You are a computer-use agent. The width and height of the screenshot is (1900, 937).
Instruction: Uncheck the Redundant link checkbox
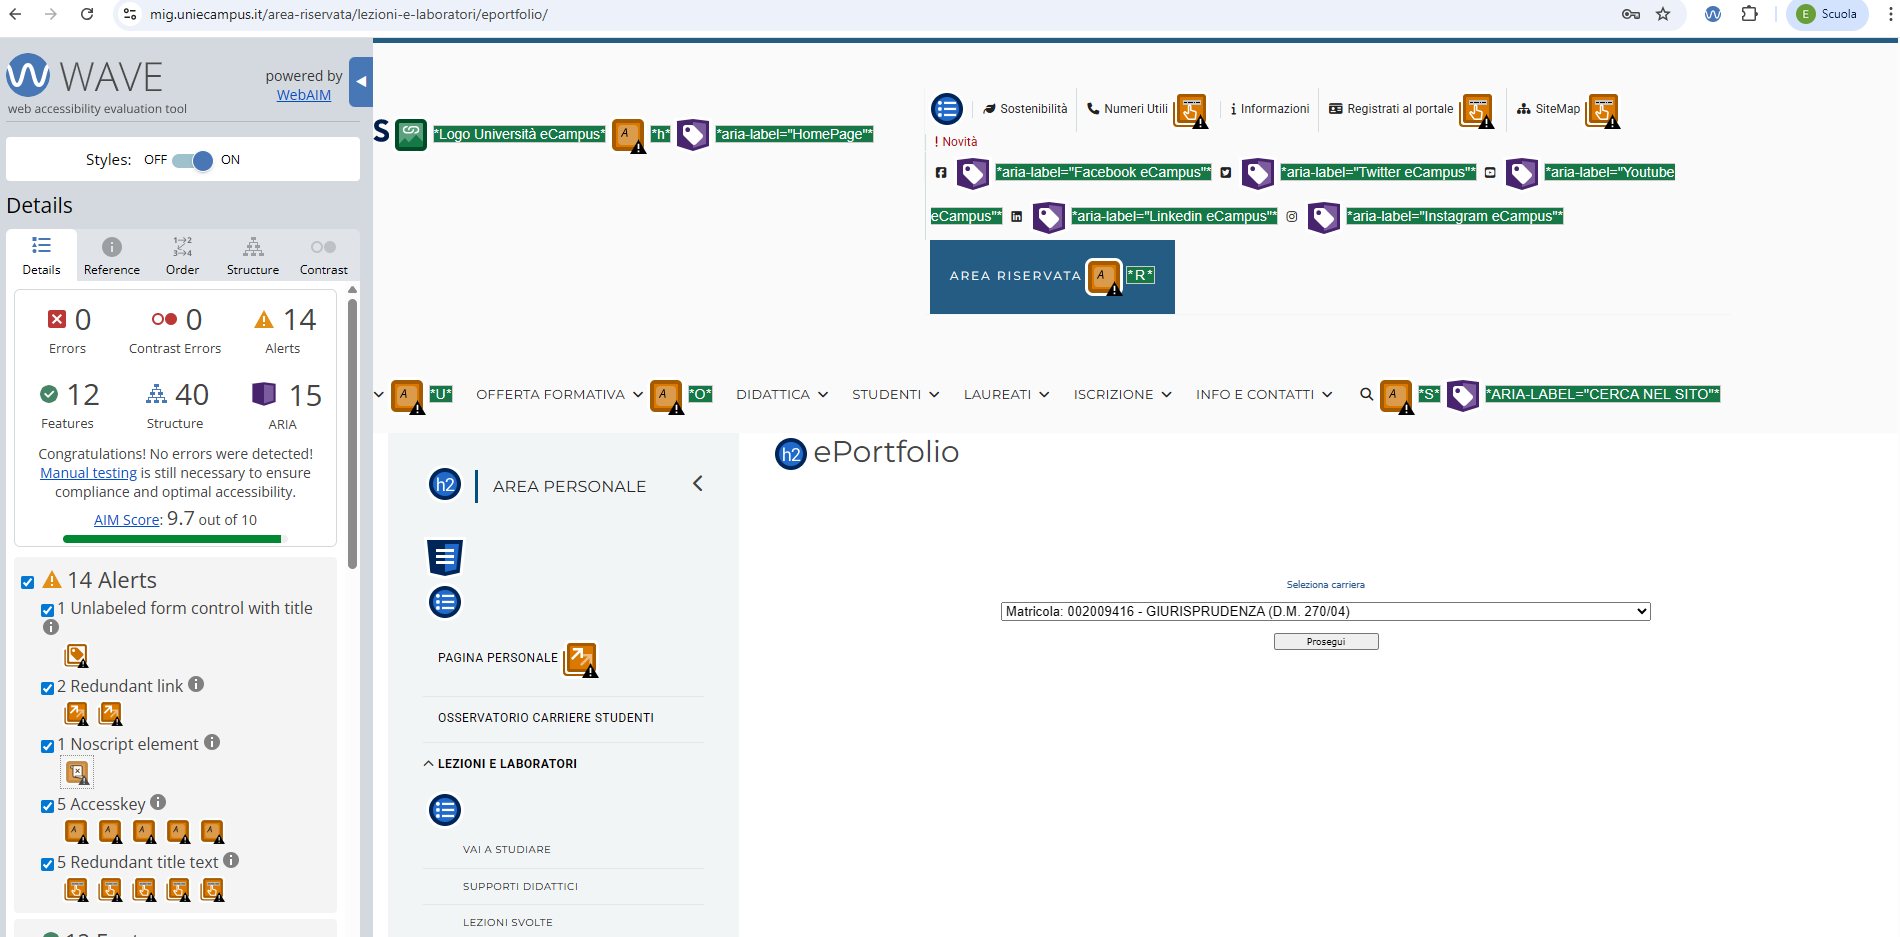point(47,688)
